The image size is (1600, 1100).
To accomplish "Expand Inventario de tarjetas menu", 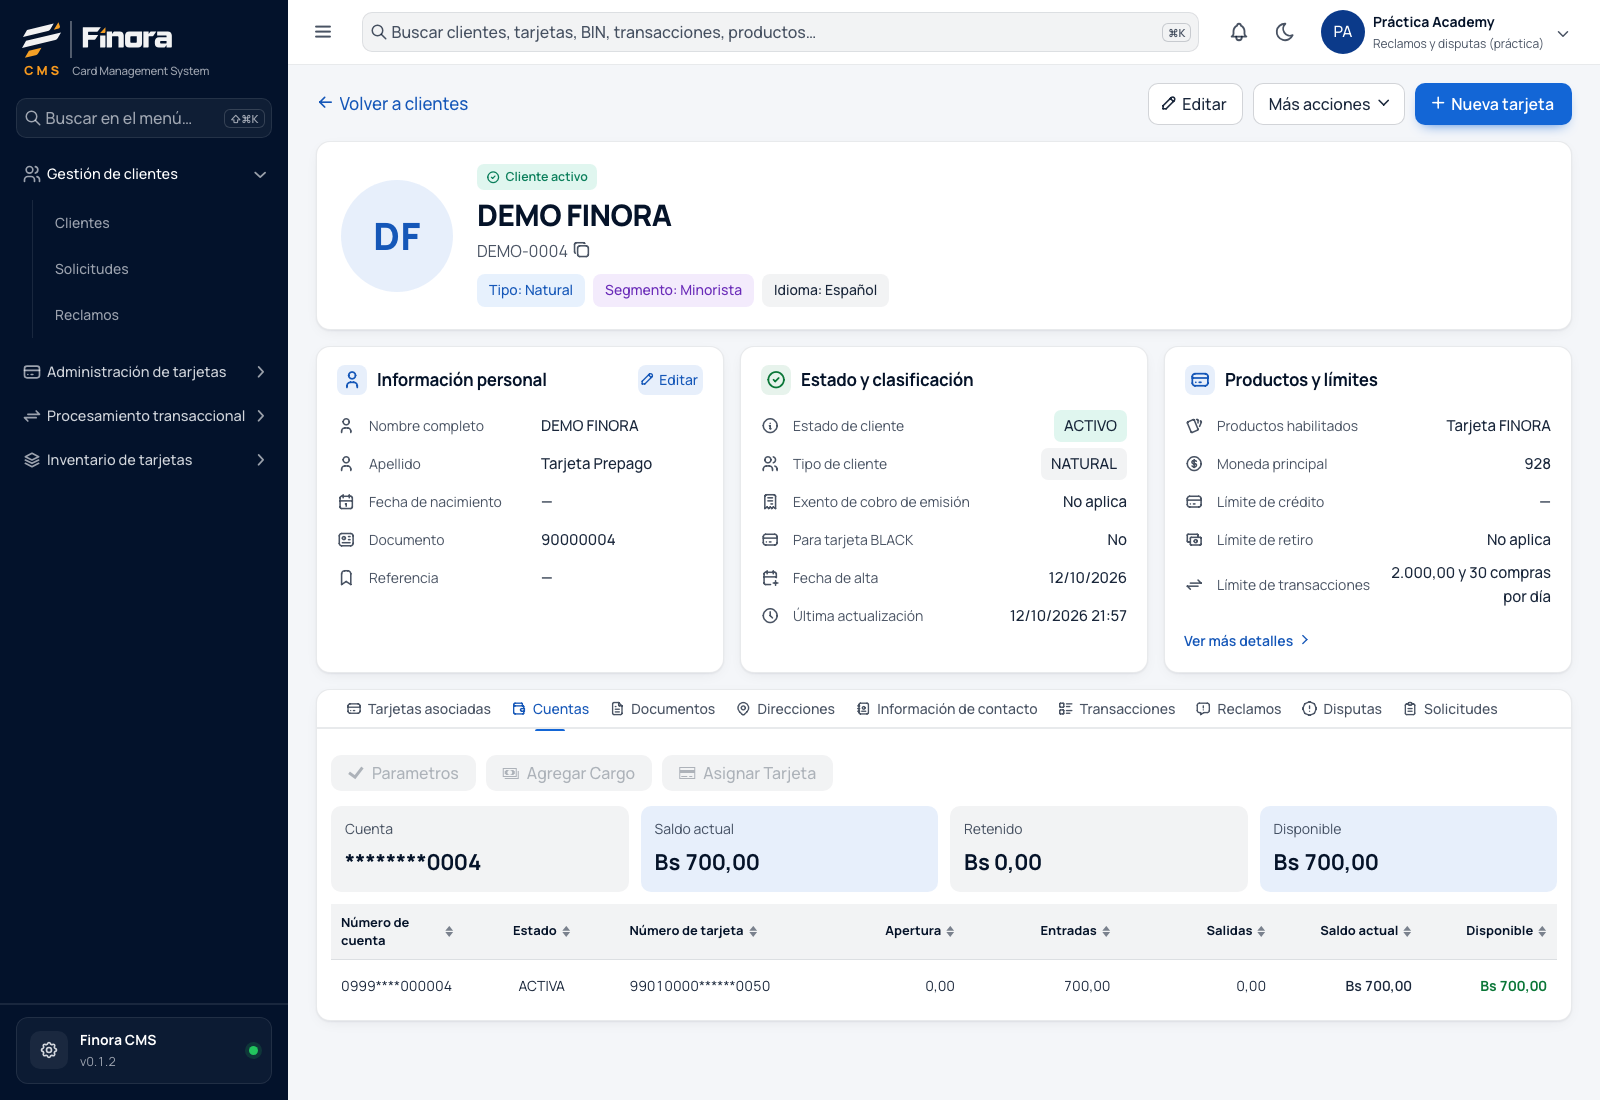I will [x=144, y=460].
